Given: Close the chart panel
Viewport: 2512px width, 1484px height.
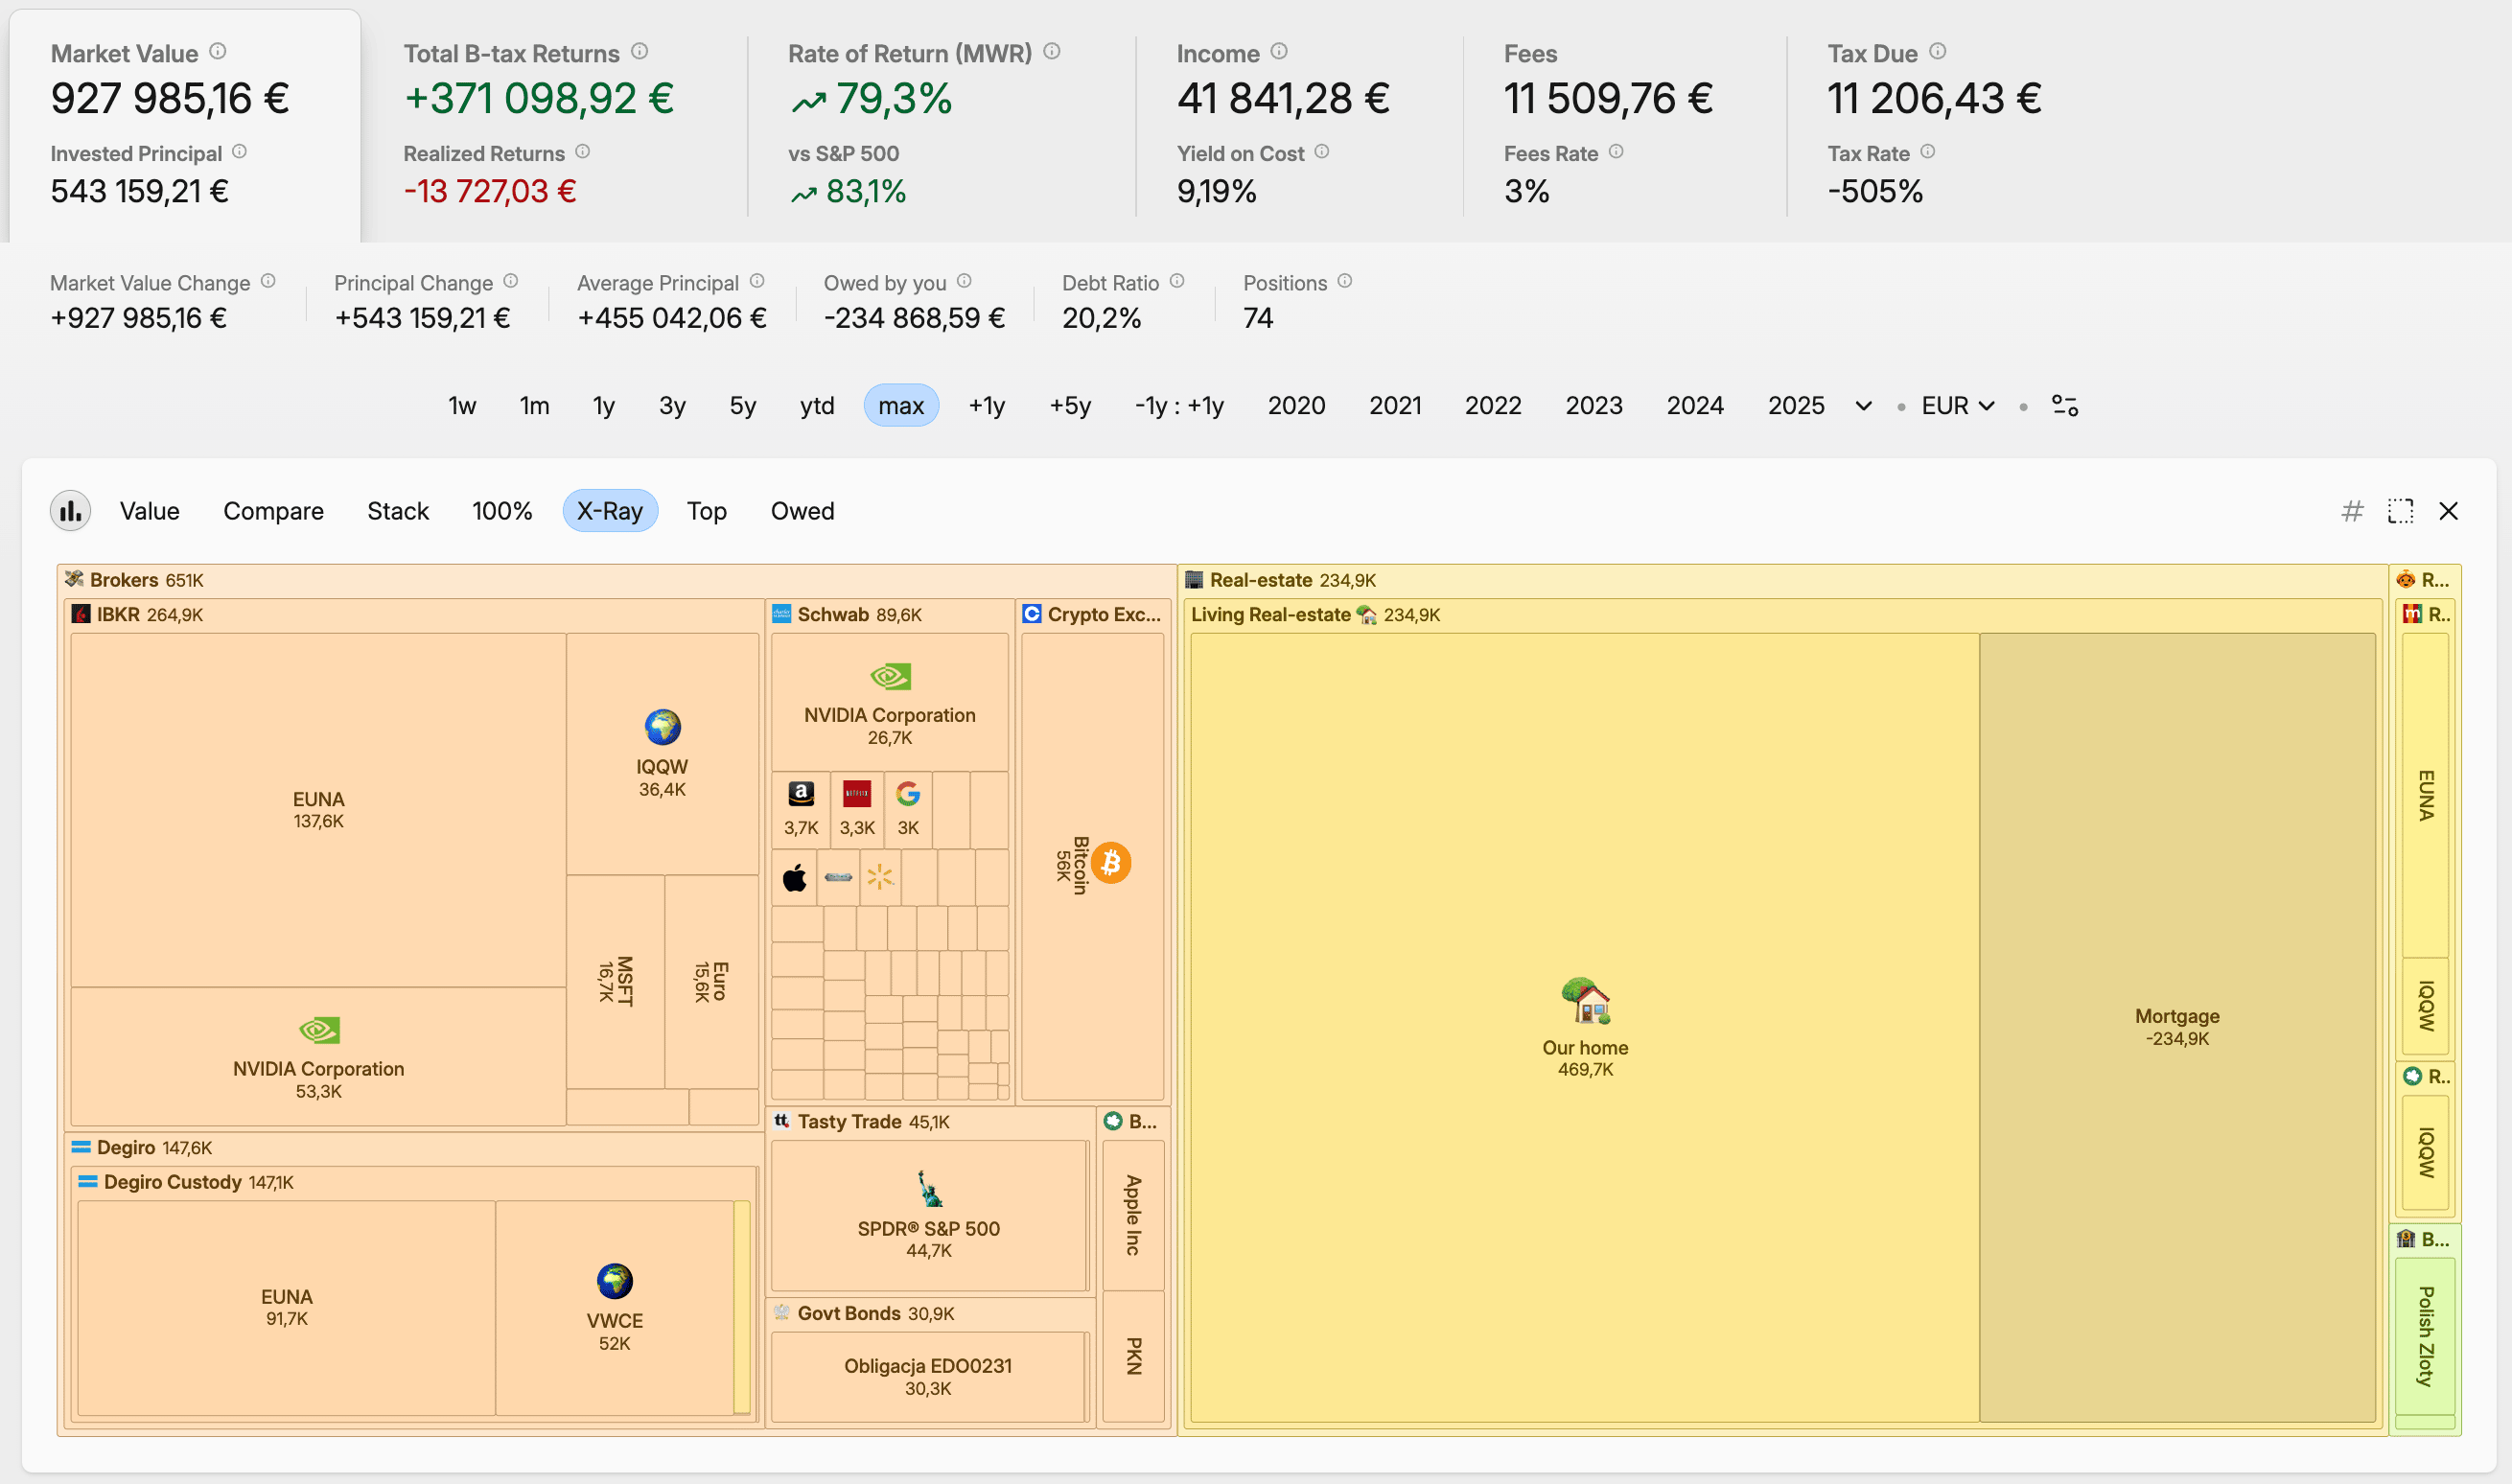Looking at the screenshot, I should tap(2448, 511).
